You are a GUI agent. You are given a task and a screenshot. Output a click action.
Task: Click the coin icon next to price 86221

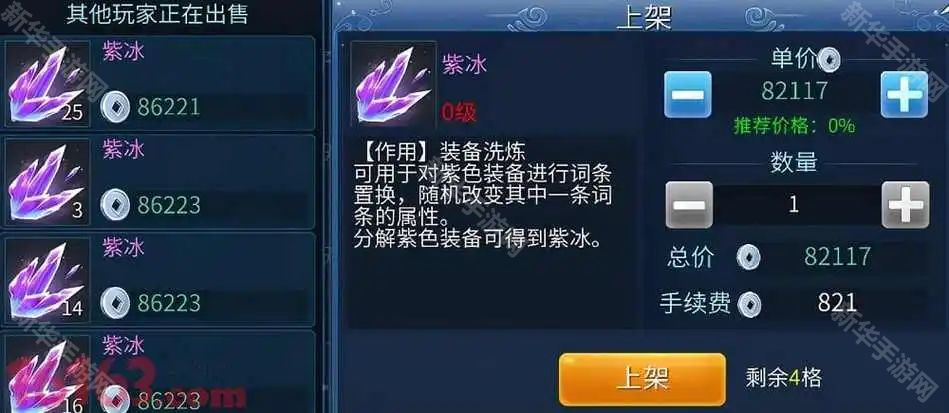point(115,107)
